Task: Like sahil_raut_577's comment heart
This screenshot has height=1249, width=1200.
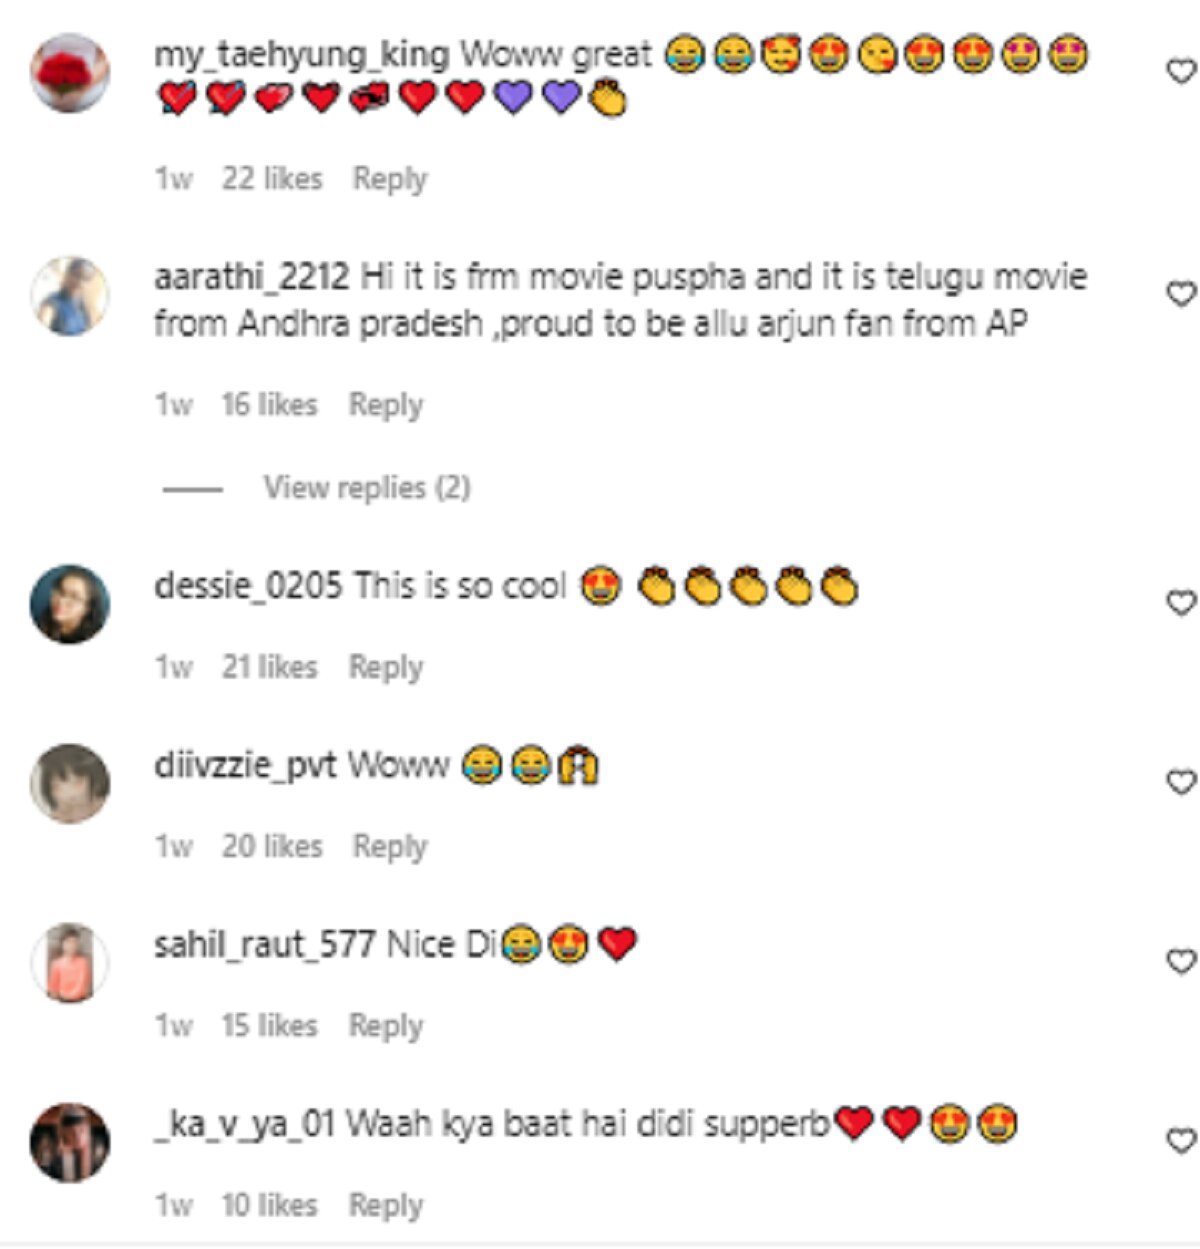Action: [x=1182, y=962]
